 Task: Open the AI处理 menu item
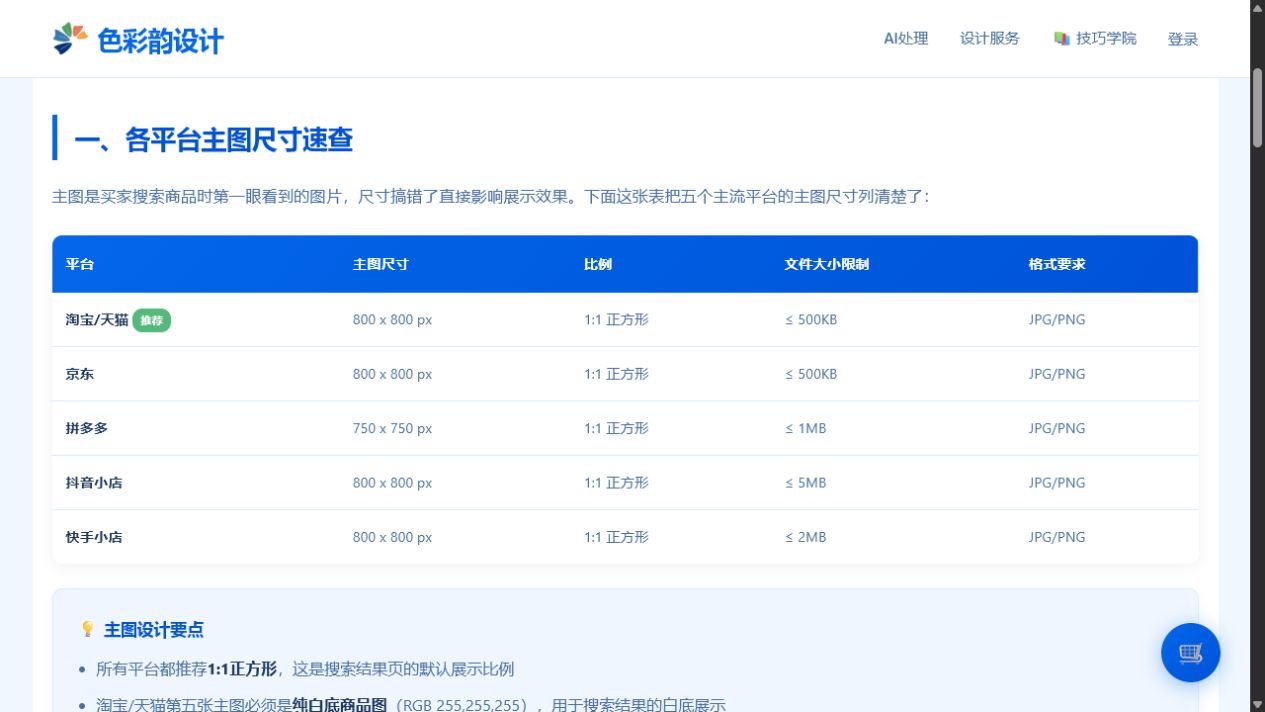(906, 39)
